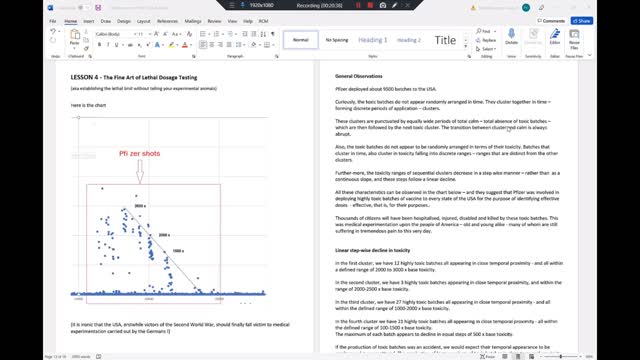Click the Undo icon
This screenshot has height=360, width=640.
point(53,31)
